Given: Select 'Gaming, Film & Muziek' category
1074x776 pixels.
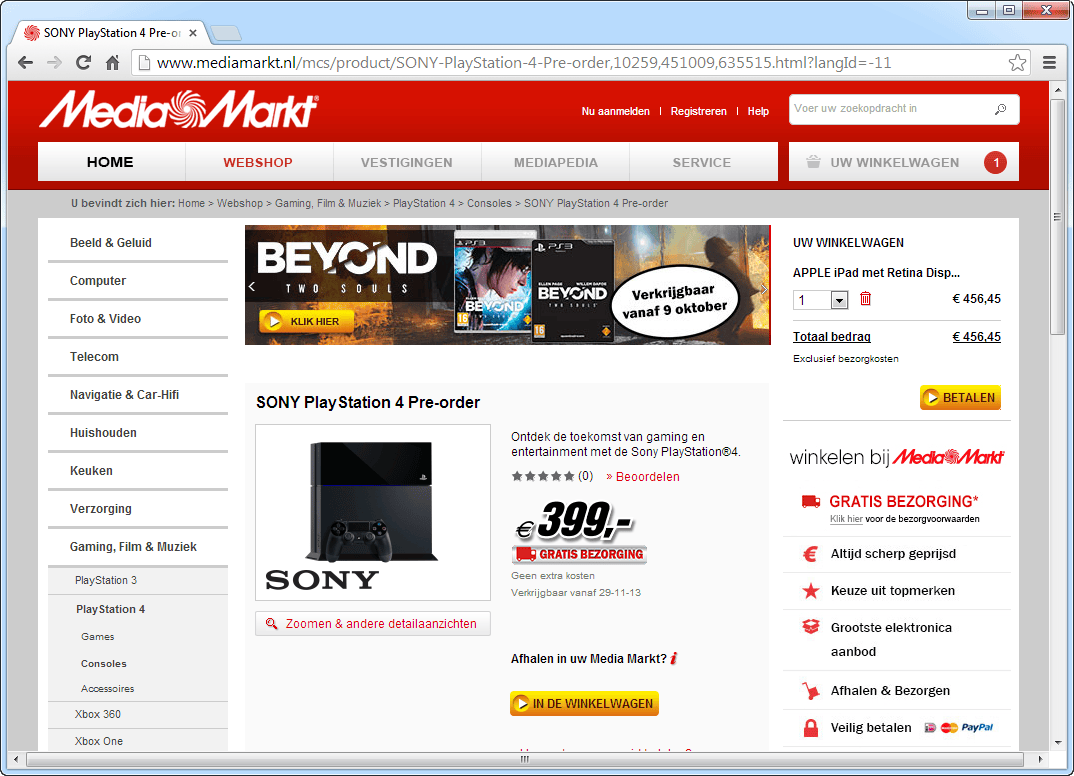Looking at the screenshot, I should [133, 547].
